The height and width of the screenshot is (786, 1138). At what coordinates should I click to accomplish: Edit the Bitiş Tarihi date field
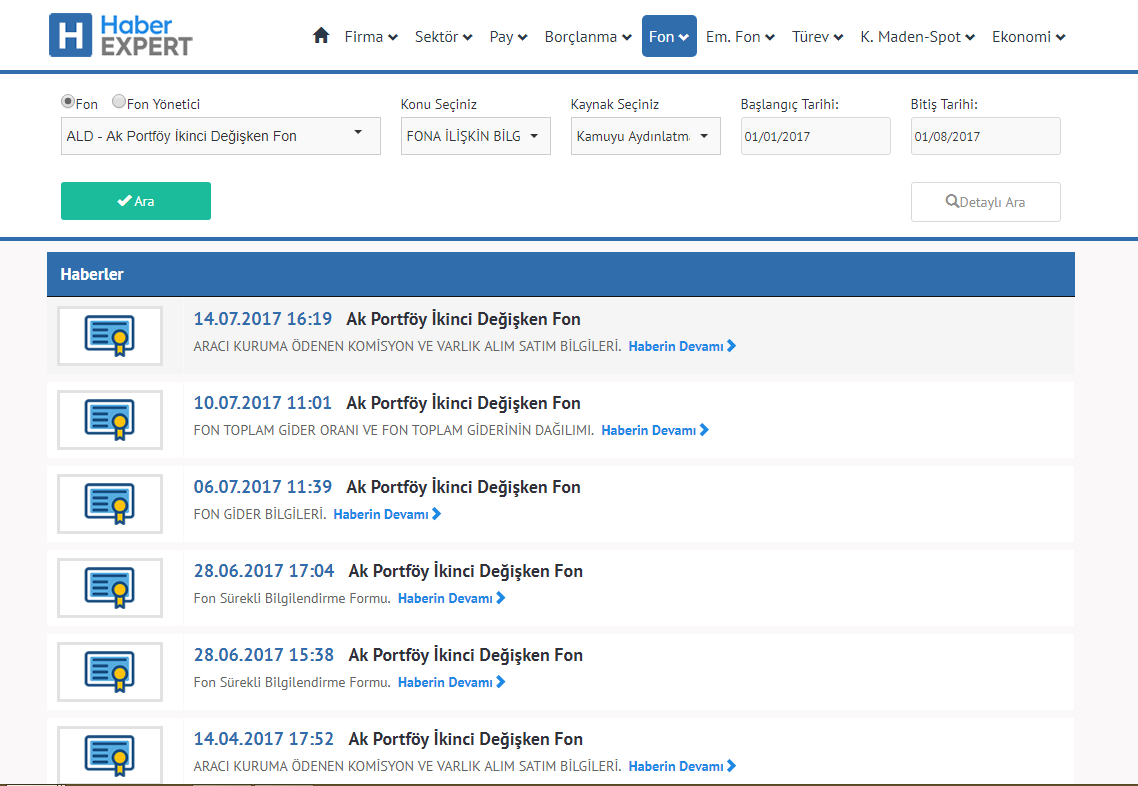point(986,136)
